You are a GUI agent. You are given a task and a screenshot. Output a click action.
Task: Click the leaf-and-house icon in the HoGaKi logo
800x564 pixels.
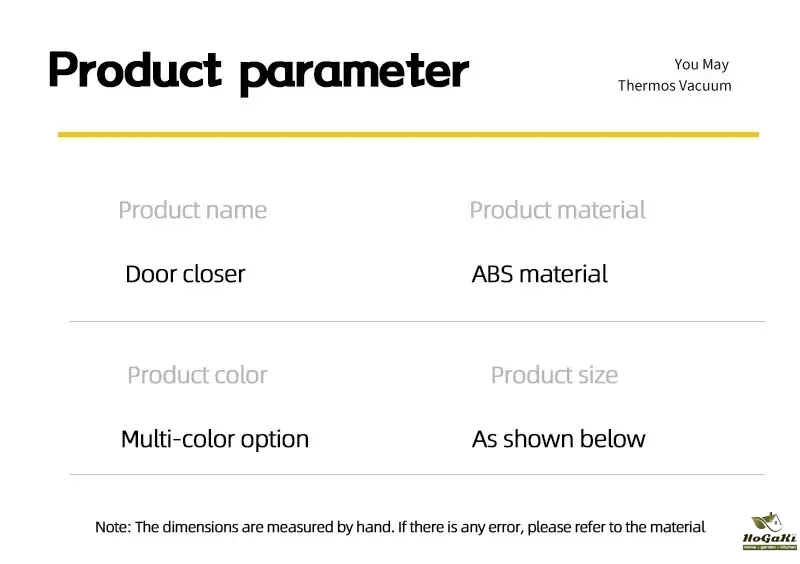tap(767, 523)
